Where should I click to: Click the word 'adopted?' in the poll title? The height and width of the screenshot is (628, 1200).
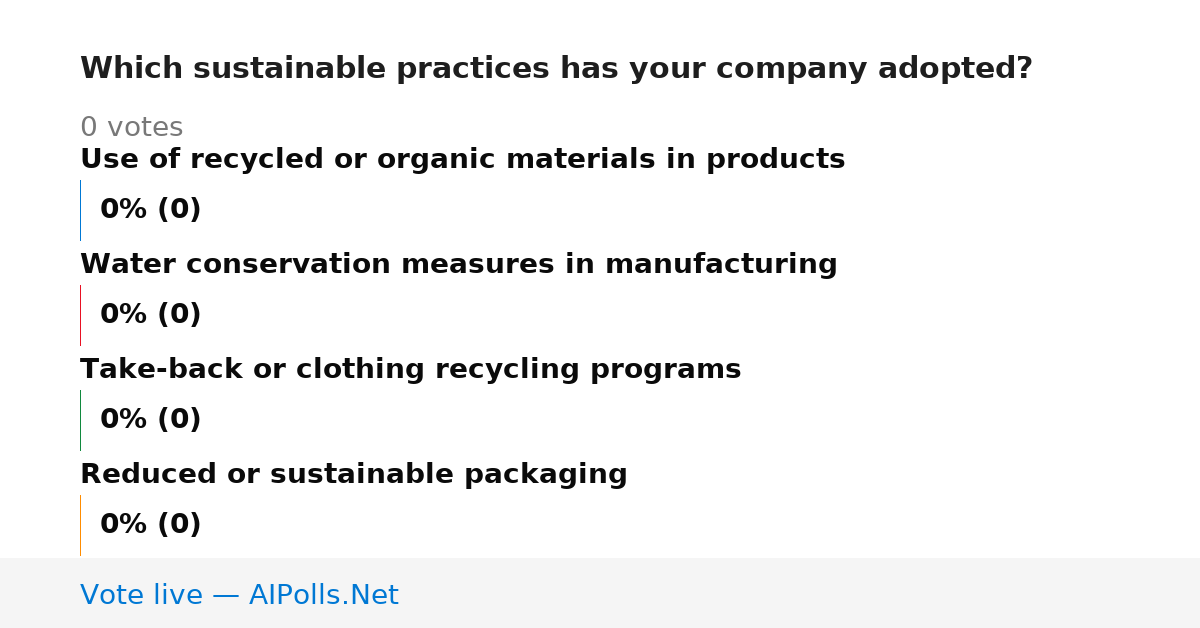click(x=955, y=69)
